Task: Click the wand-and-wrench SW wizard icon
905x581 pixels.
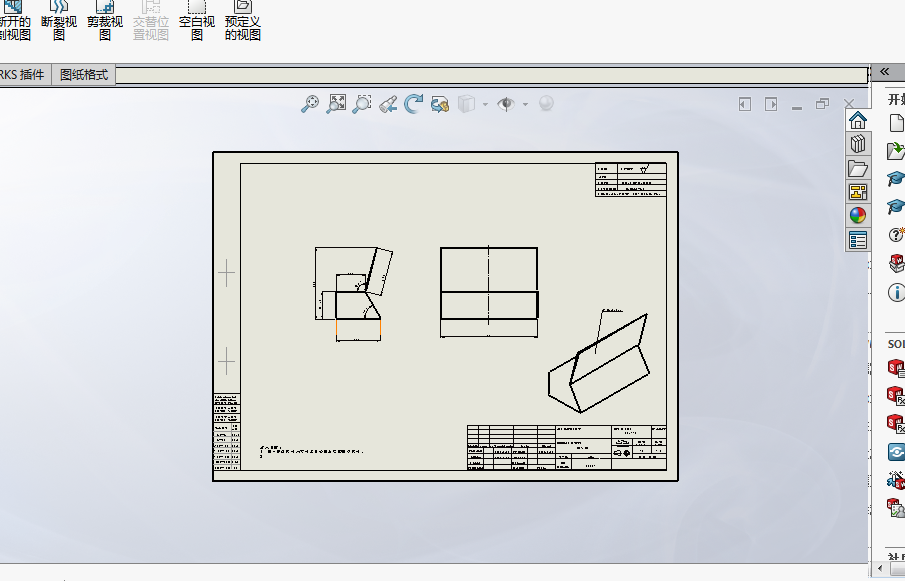Action: point(896,479)
